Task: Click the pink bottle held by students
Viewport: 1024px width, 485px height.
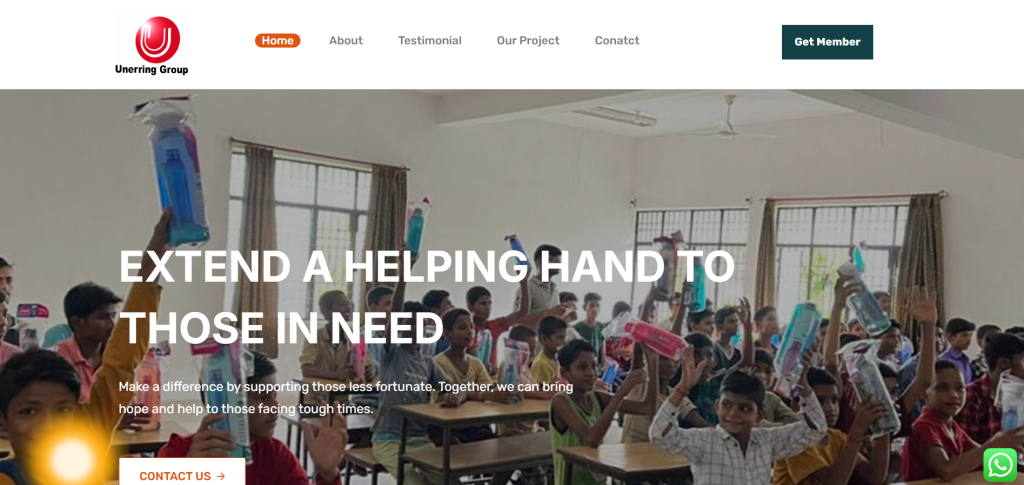Action: (649, 336)
